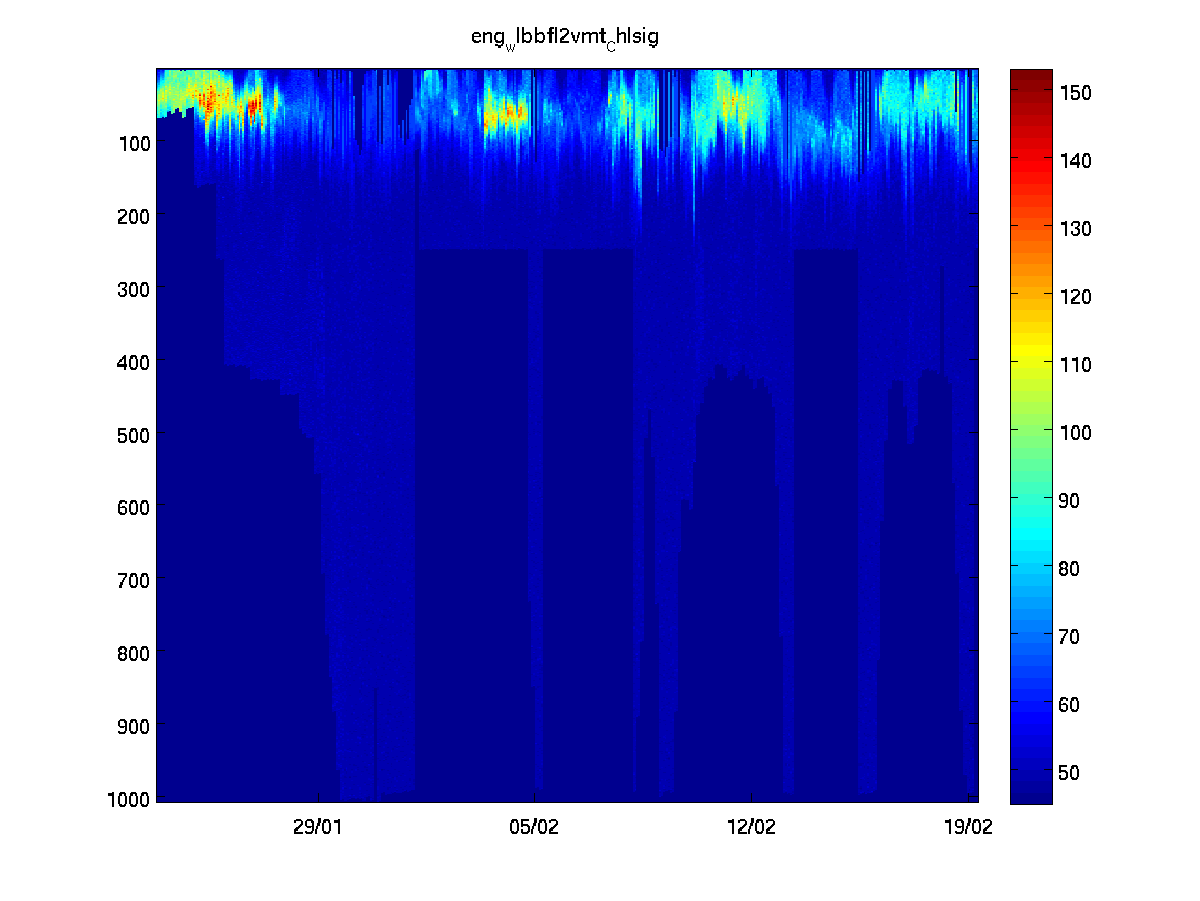1200x901 pixels.
Task: Click the 200 depth axis label
Action: point(135,216)
